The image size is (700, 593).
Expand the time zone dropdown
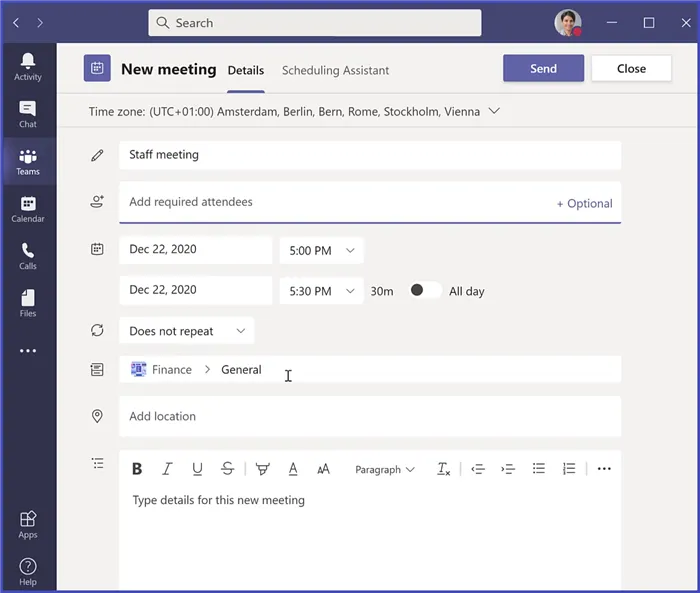coord(494,111)
